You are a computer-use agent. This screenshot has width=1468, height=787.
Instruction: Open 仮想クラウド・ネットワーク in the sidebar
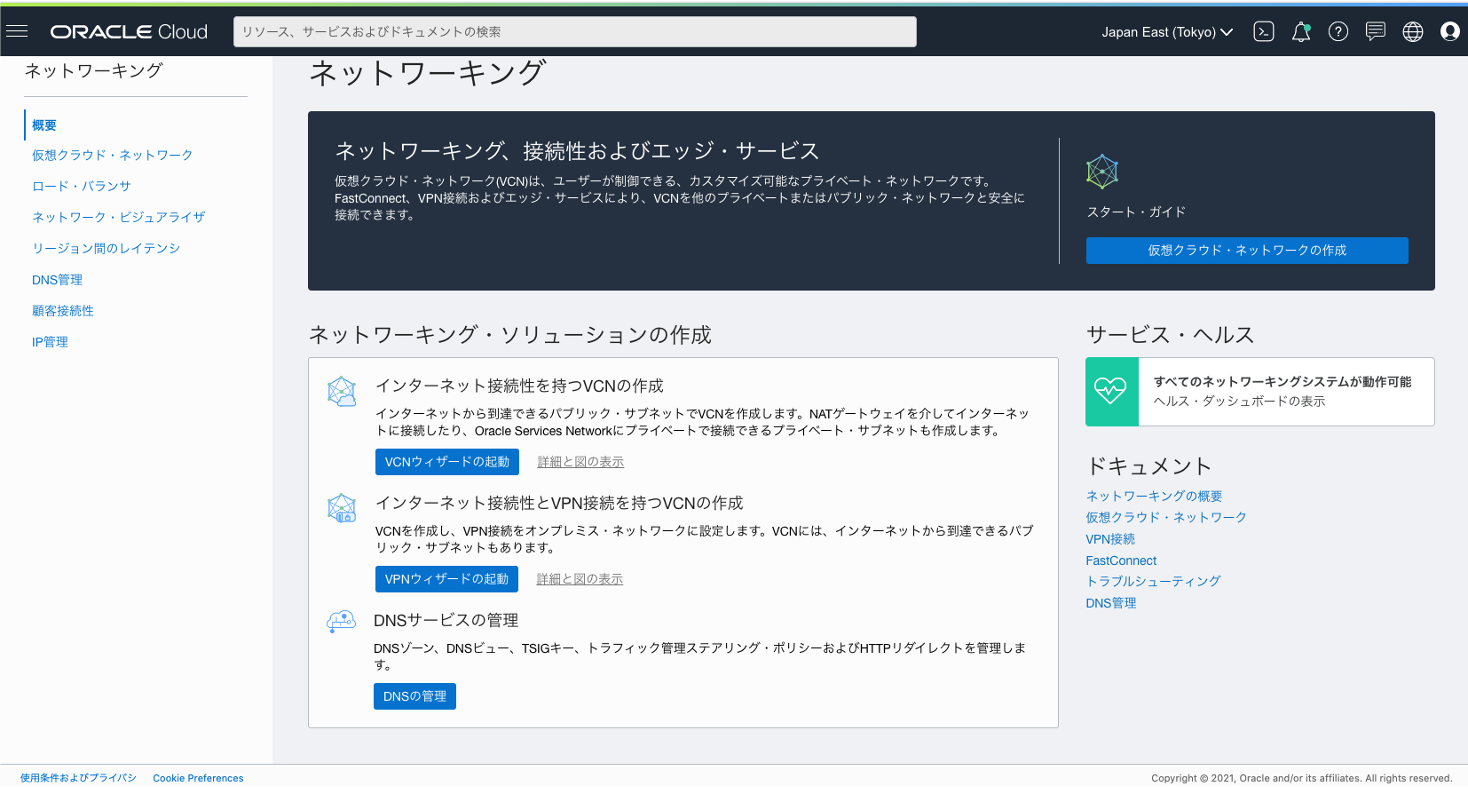pos(112,155)
